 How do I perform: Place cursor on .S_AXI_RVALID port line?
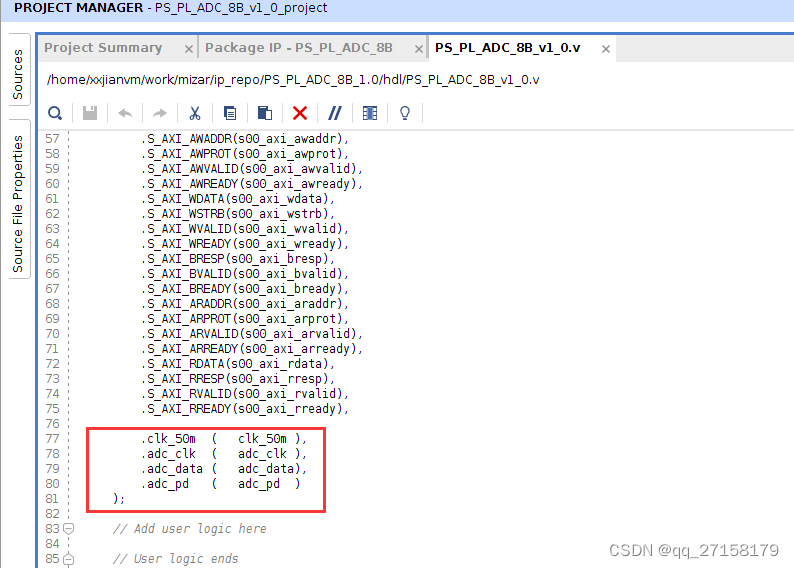click(245, 394)
